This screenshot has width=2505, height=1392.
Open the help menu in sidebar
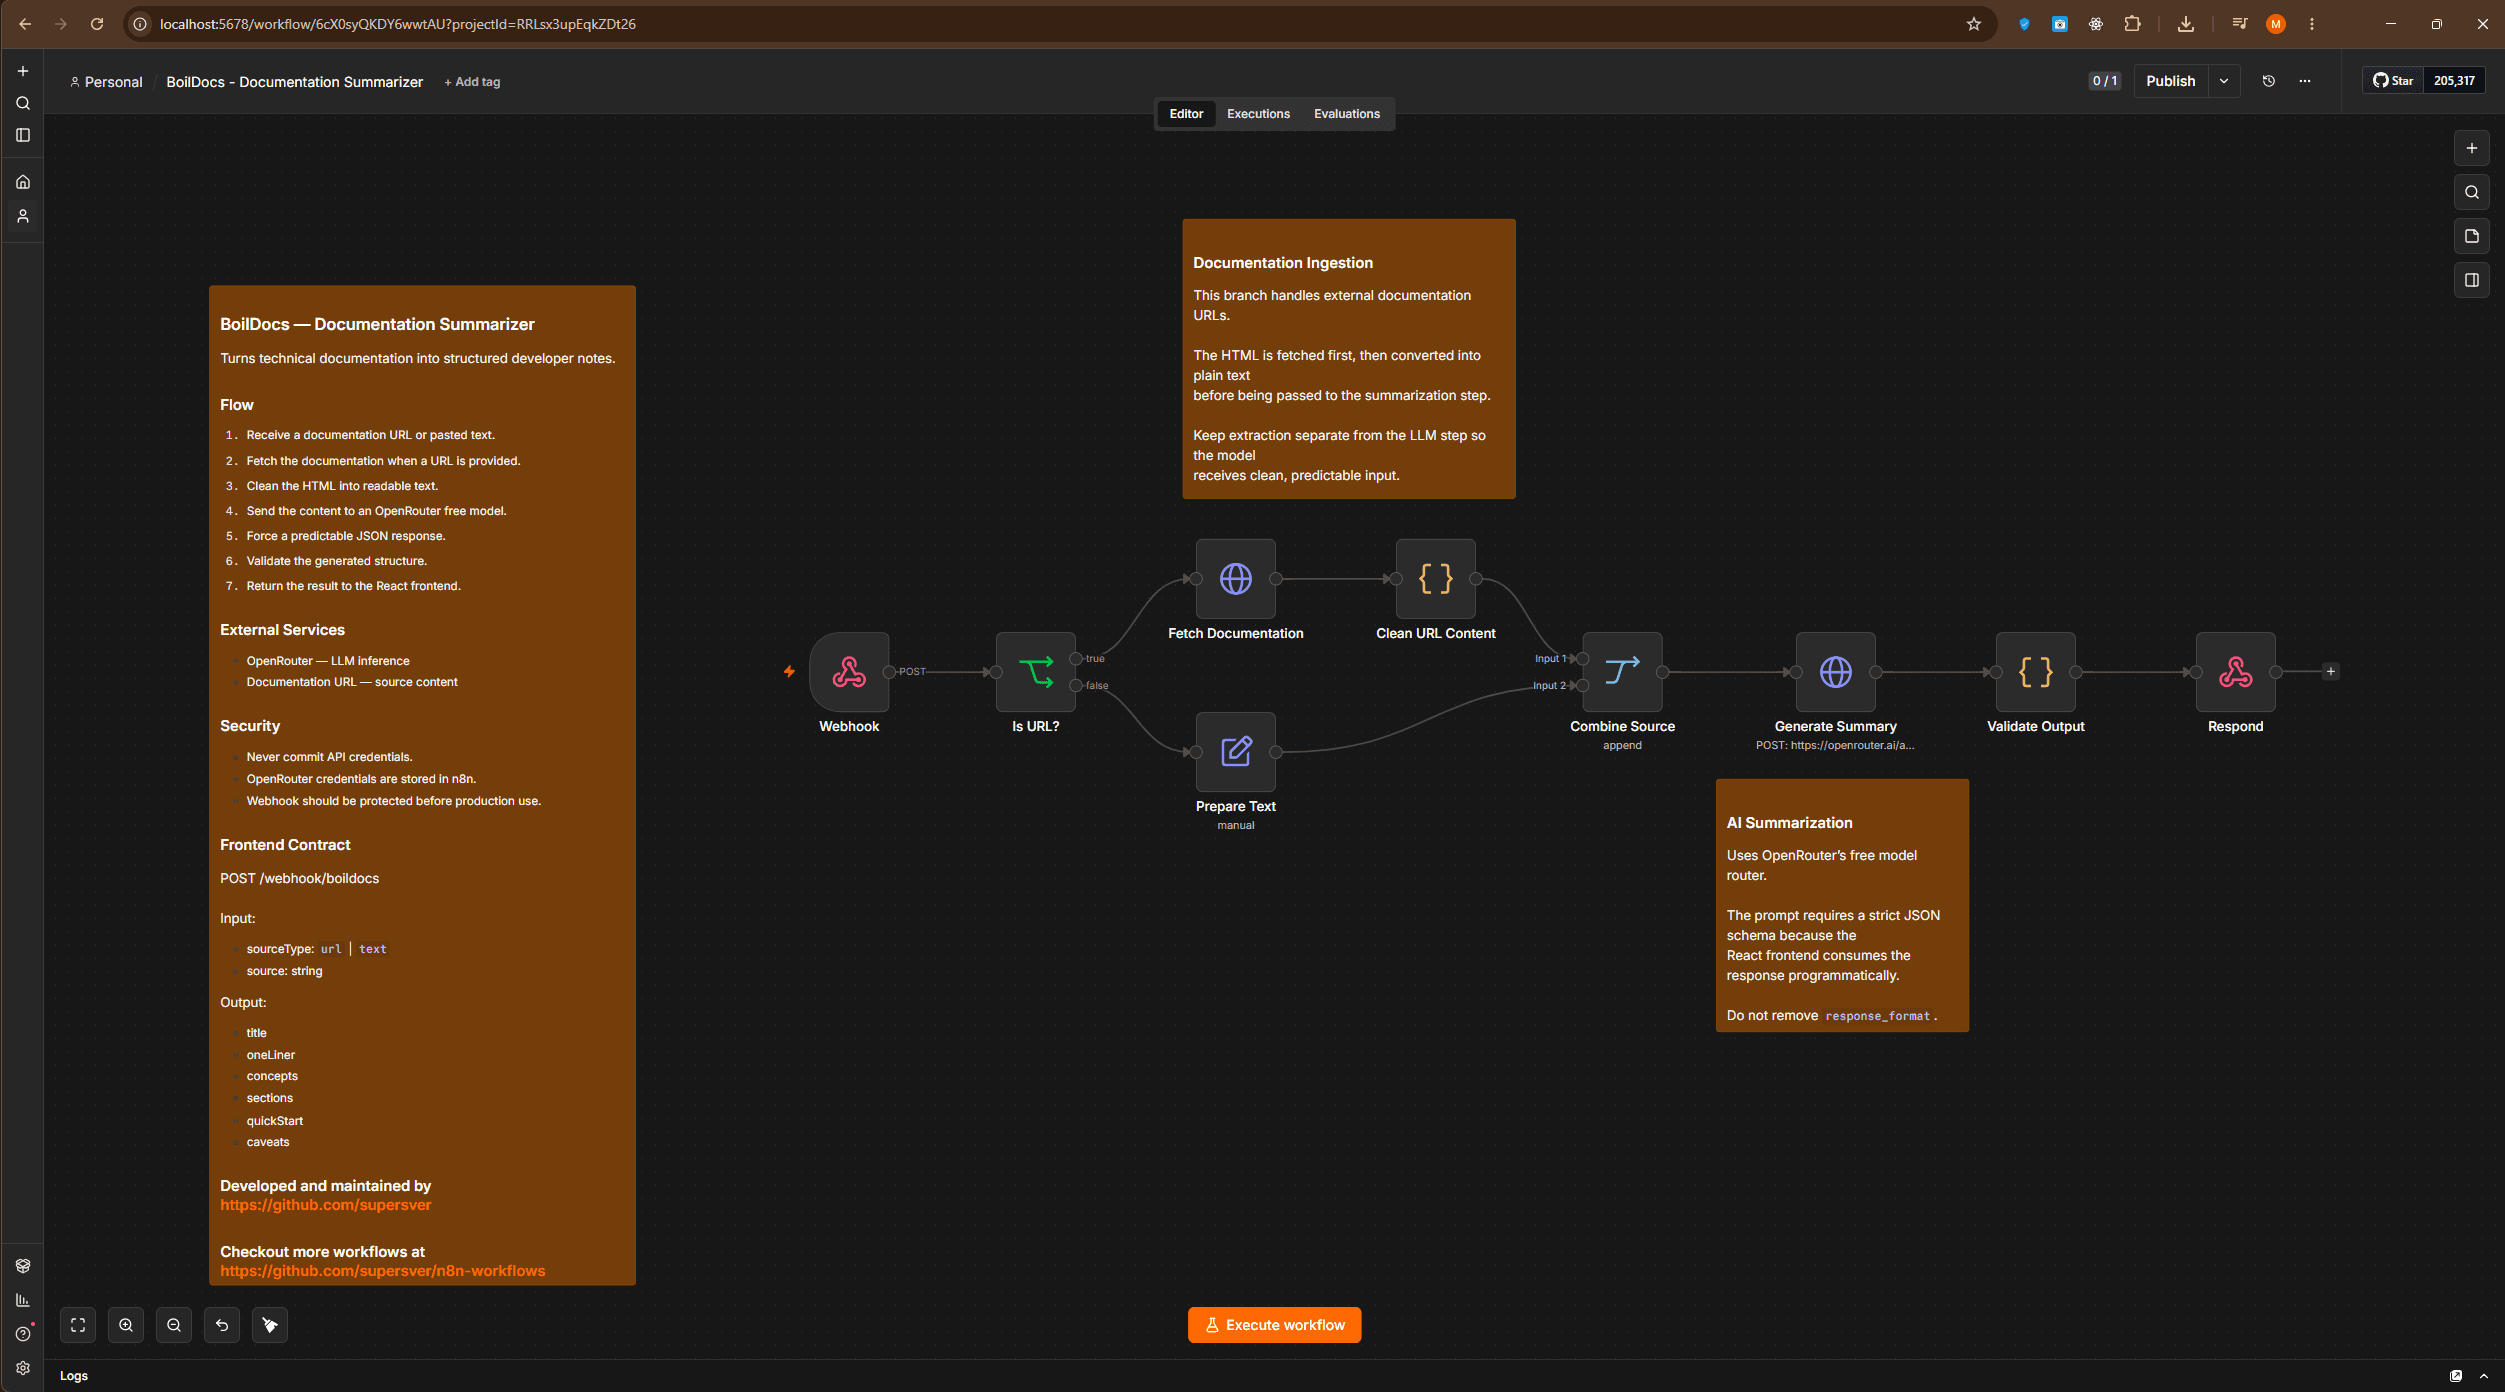(23, 1334)
